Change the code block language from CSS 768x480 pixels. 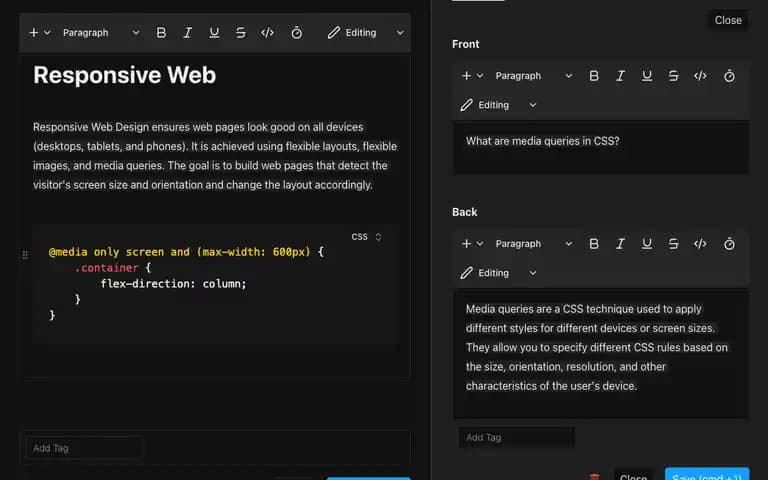(x=366, y=237)
